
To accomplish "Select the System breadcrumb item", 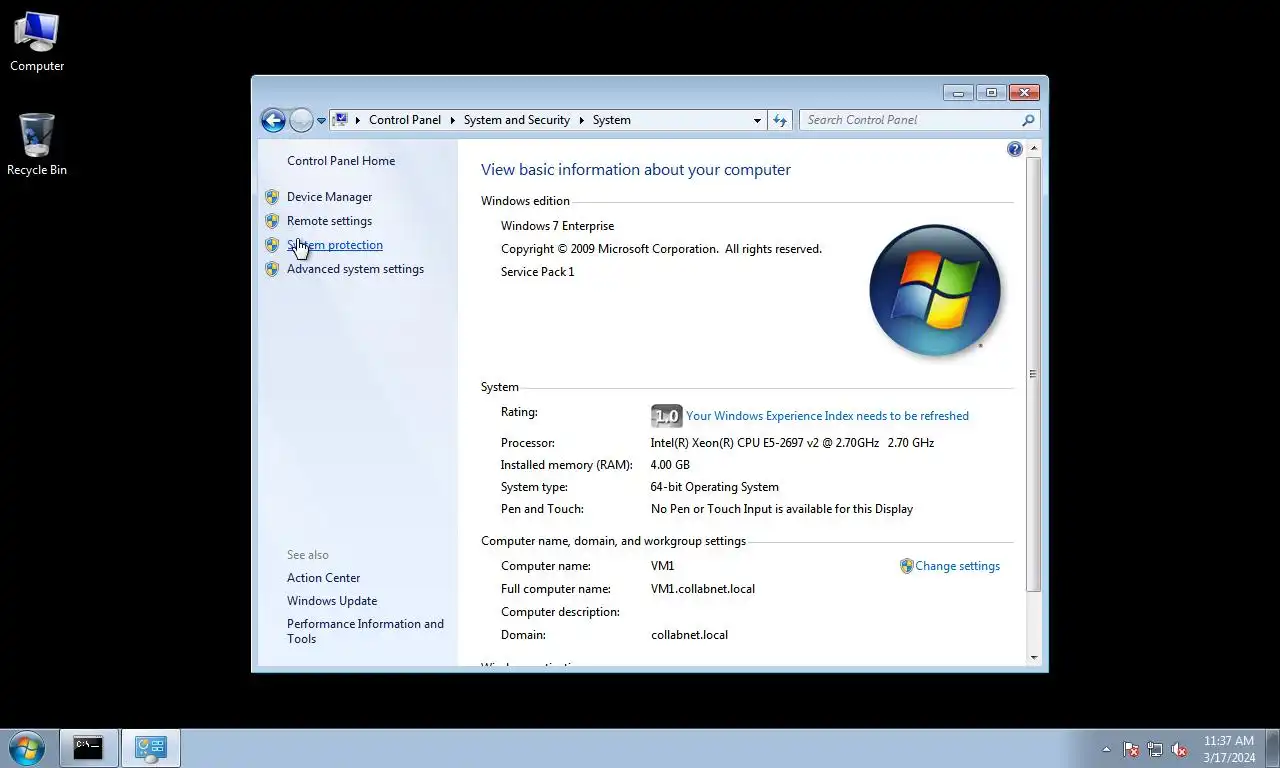I will [x=611, y=120].
